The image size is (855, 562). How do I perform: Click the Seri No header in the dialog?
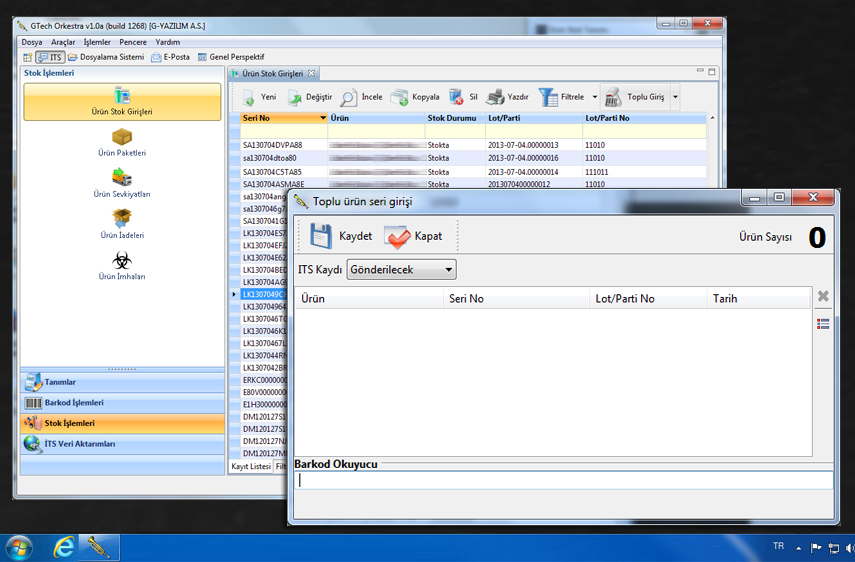coord(516,299)
